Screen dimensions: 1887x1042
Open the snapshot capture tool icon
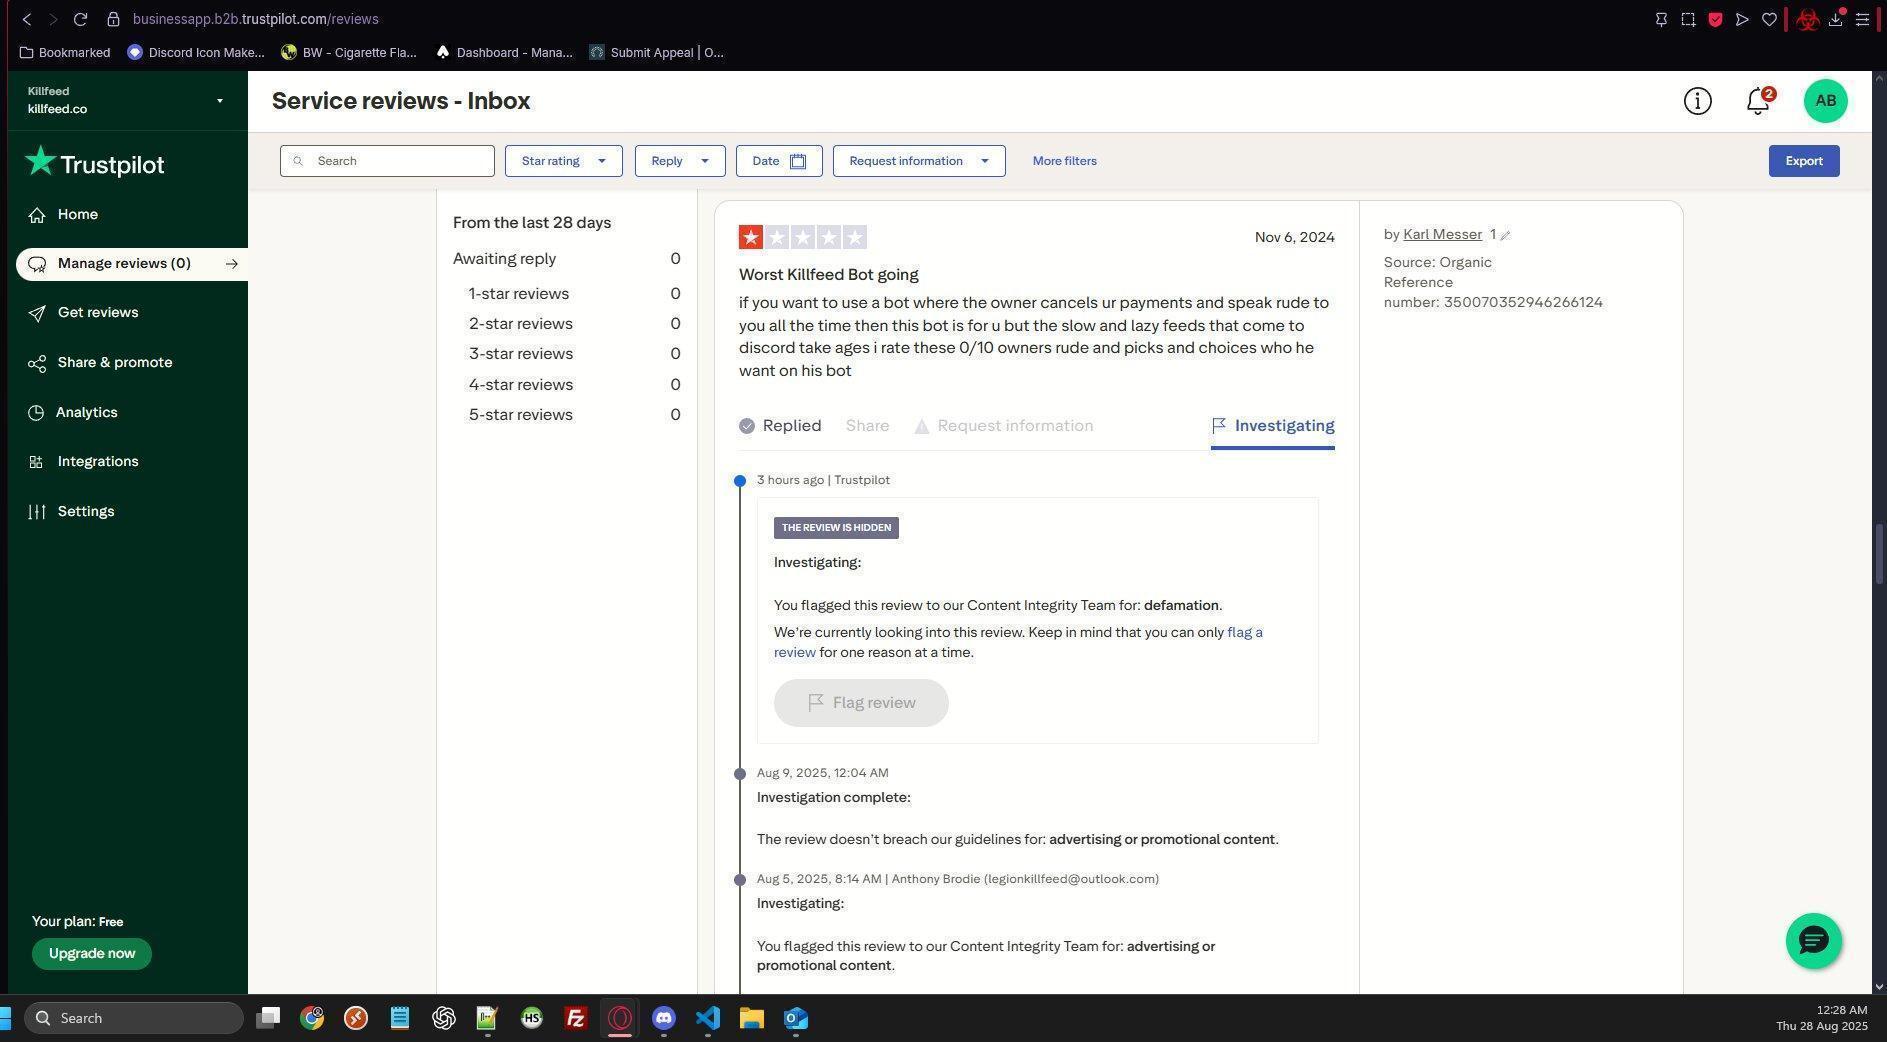click(x=1688, y=19)
